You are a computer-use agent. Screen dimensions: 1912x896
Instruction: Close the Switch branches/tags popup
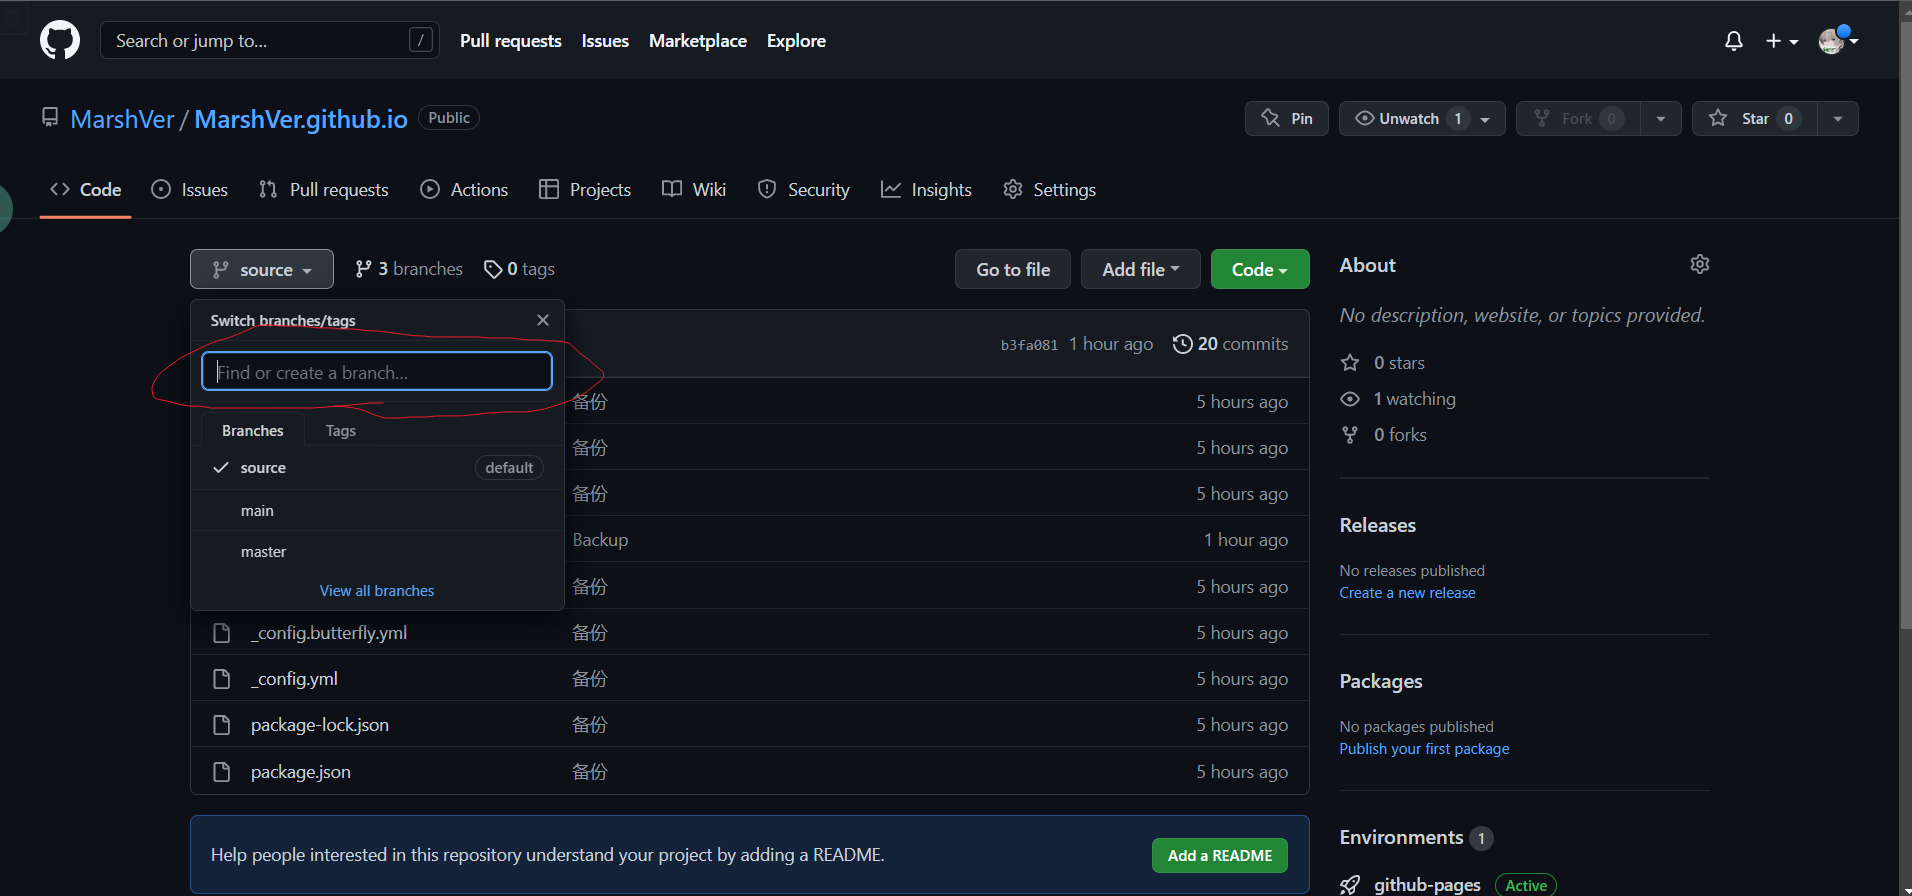pyautogui.click(x=543, y=320)
